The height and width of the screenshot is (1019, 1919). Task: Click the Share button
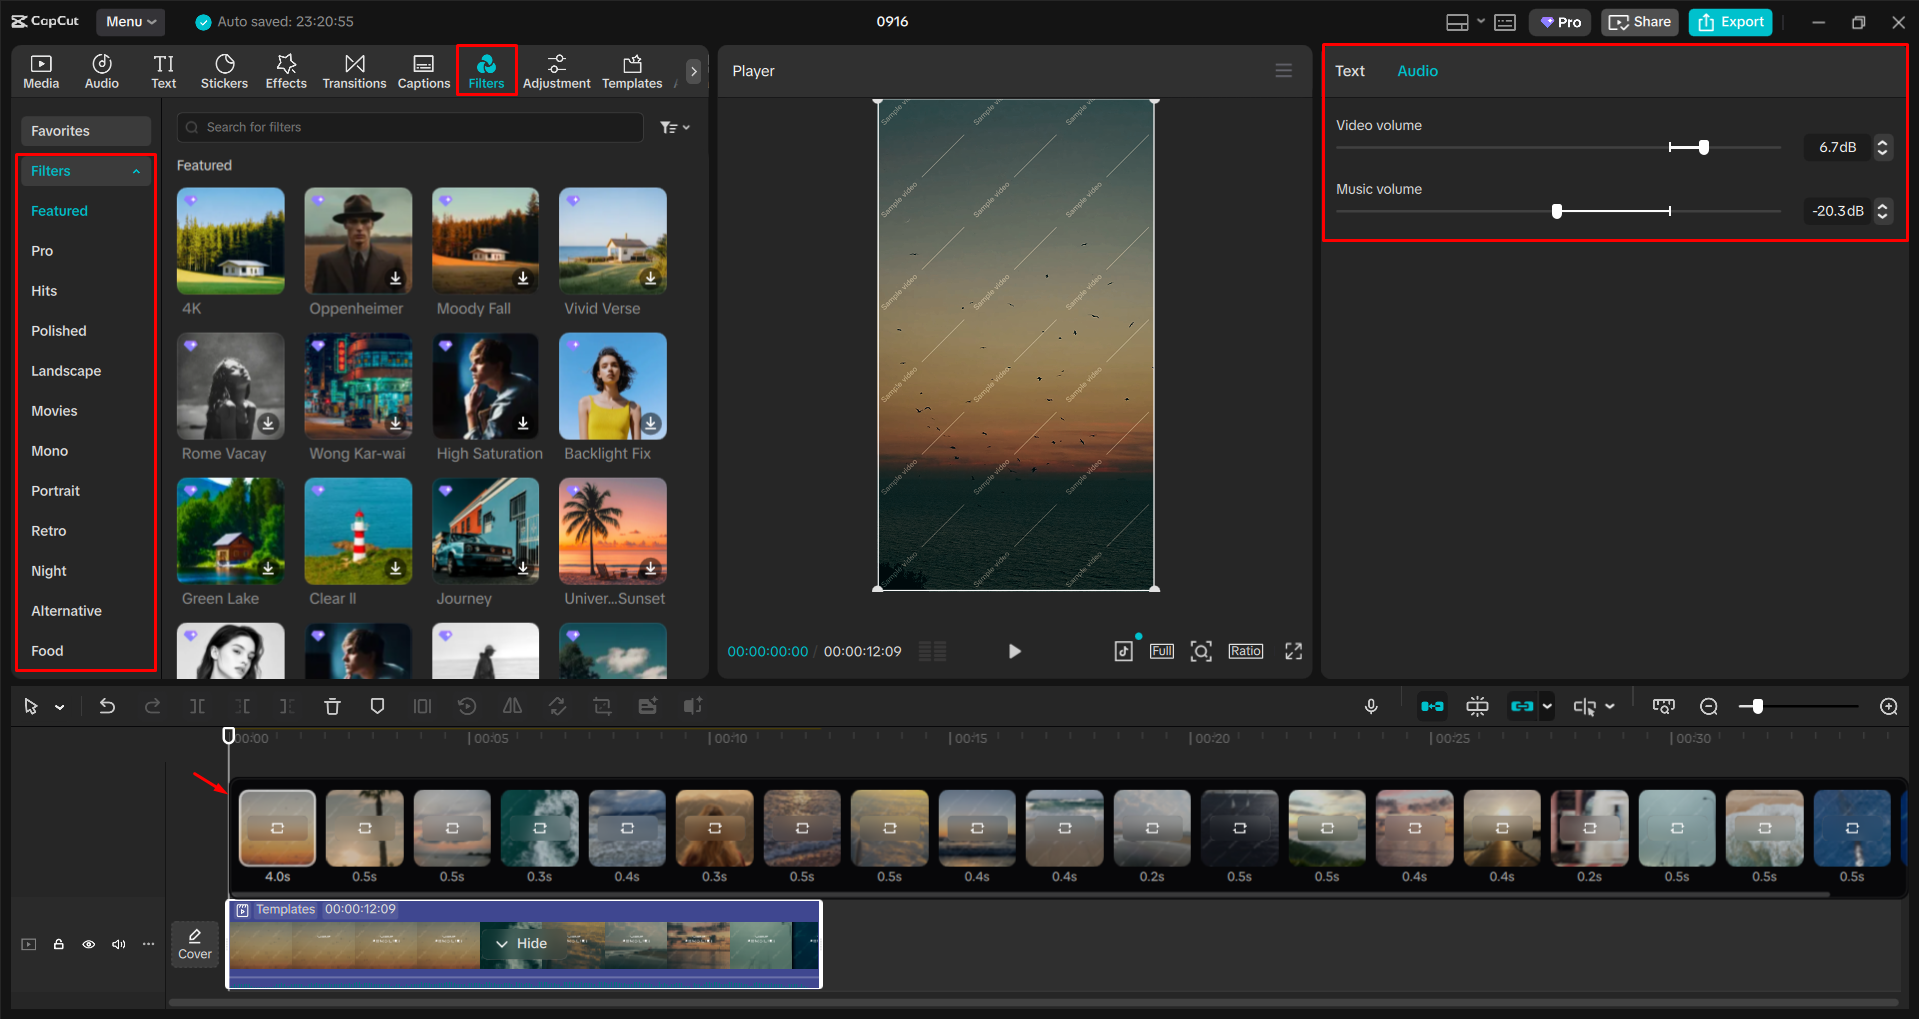[x=1639, y=22]
